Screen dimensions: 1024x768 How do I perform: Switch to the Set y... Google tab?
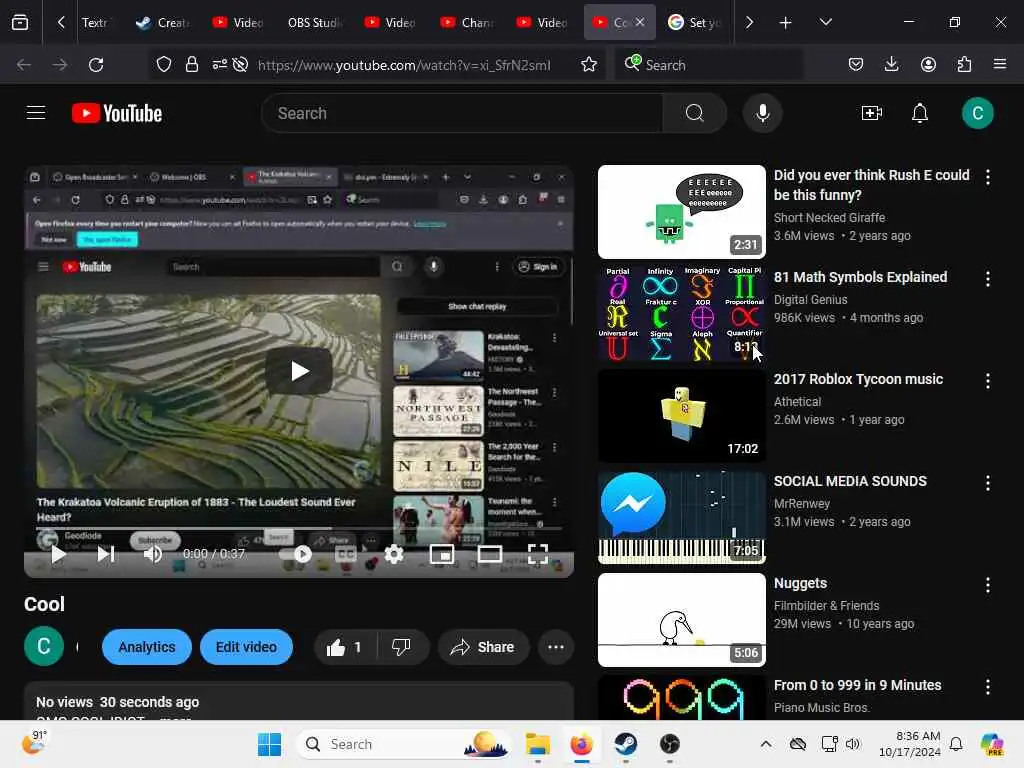[x=695, y=22]
